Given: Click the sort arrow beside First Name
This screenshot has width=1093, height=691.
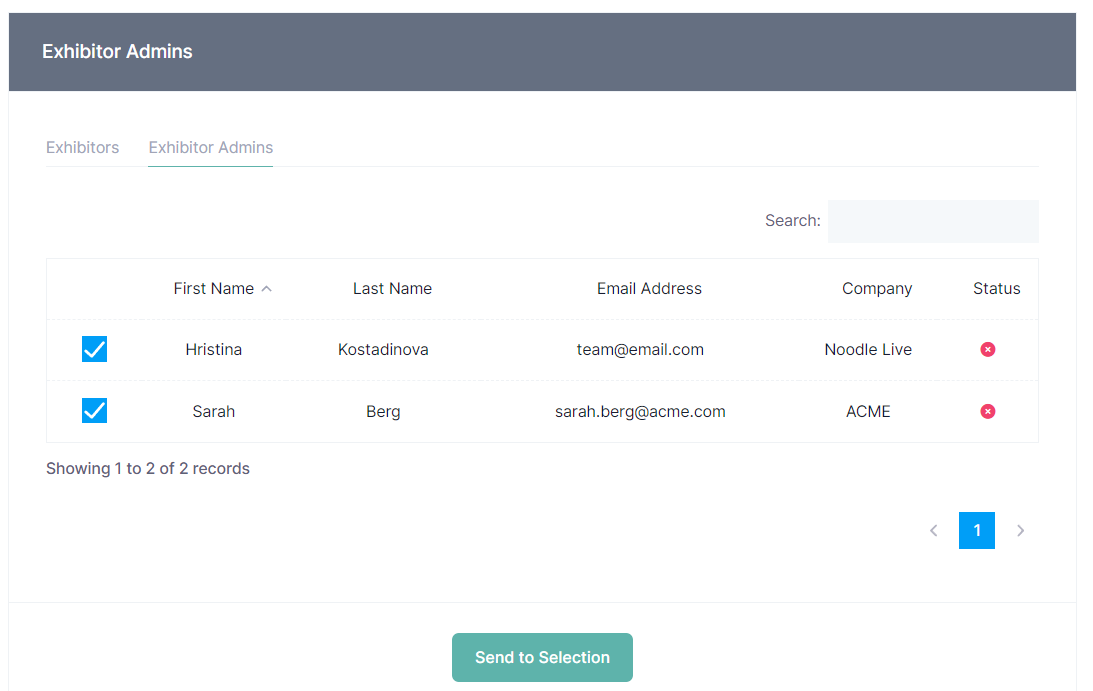Looking at the screenshot, I should [266, 289].
